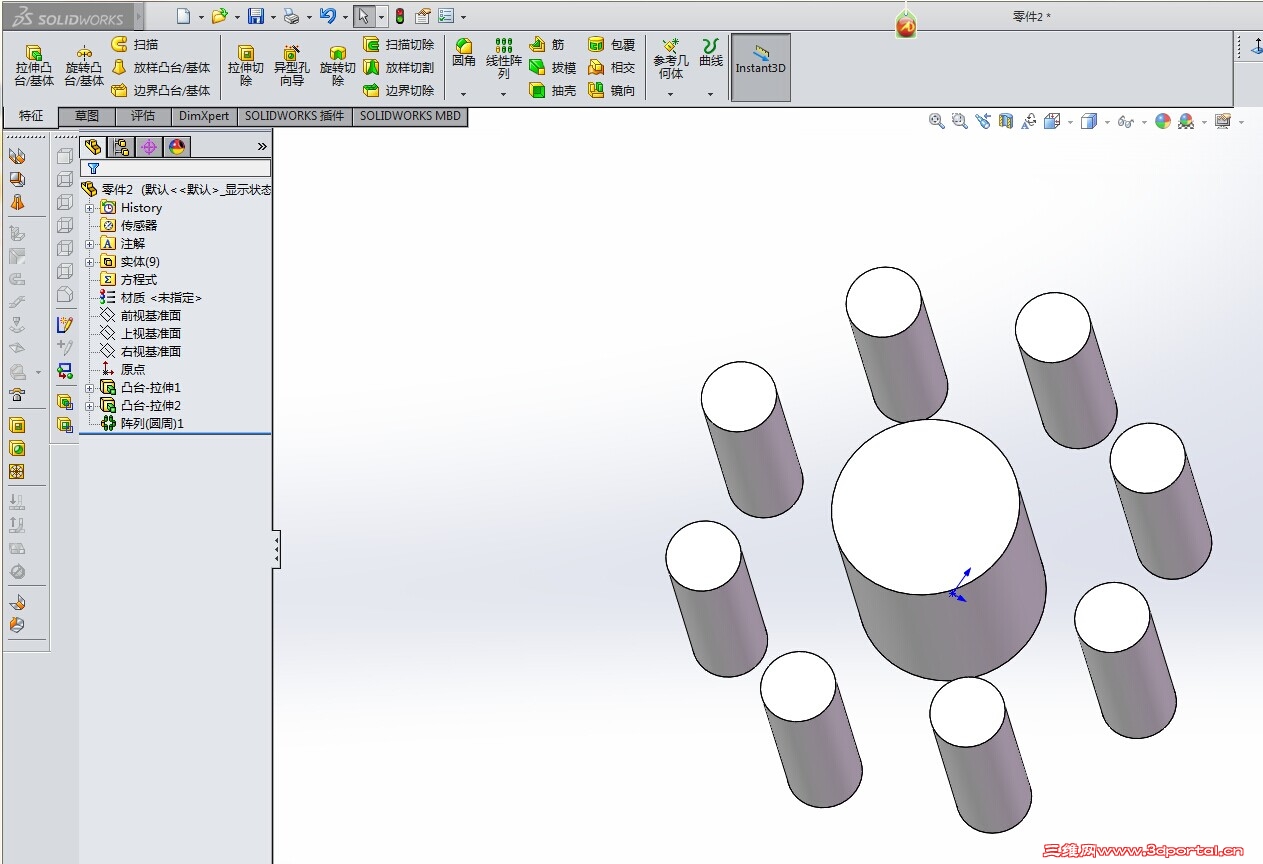Select the 拔模 draft feature
The image size is (1263, 864).
coord(553,67)
